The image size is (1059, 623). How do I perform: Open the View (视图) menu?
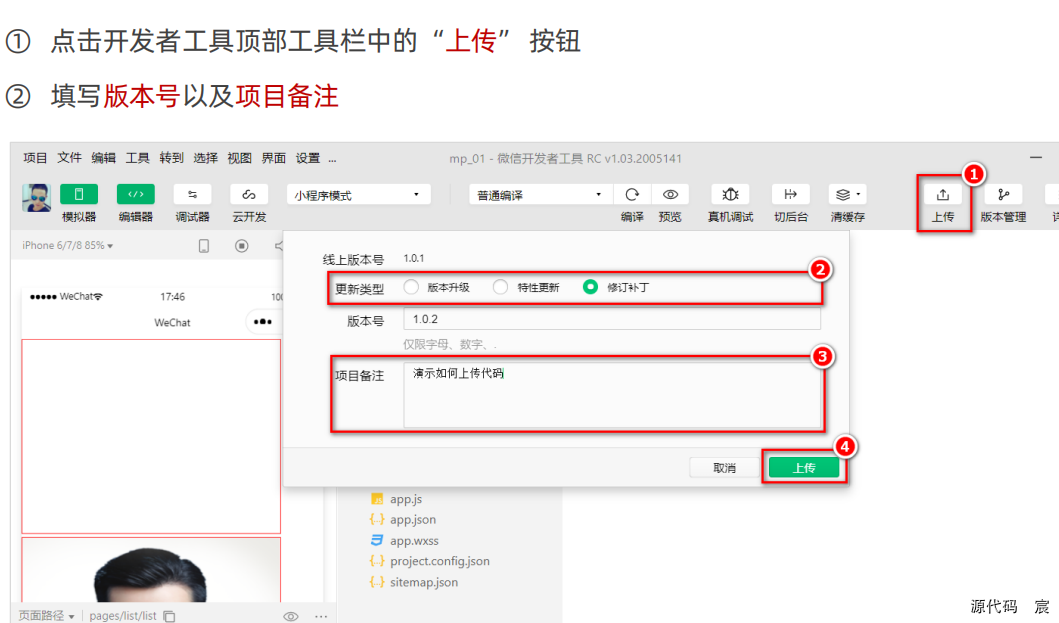pyautogui.click(x=240, y=158)
